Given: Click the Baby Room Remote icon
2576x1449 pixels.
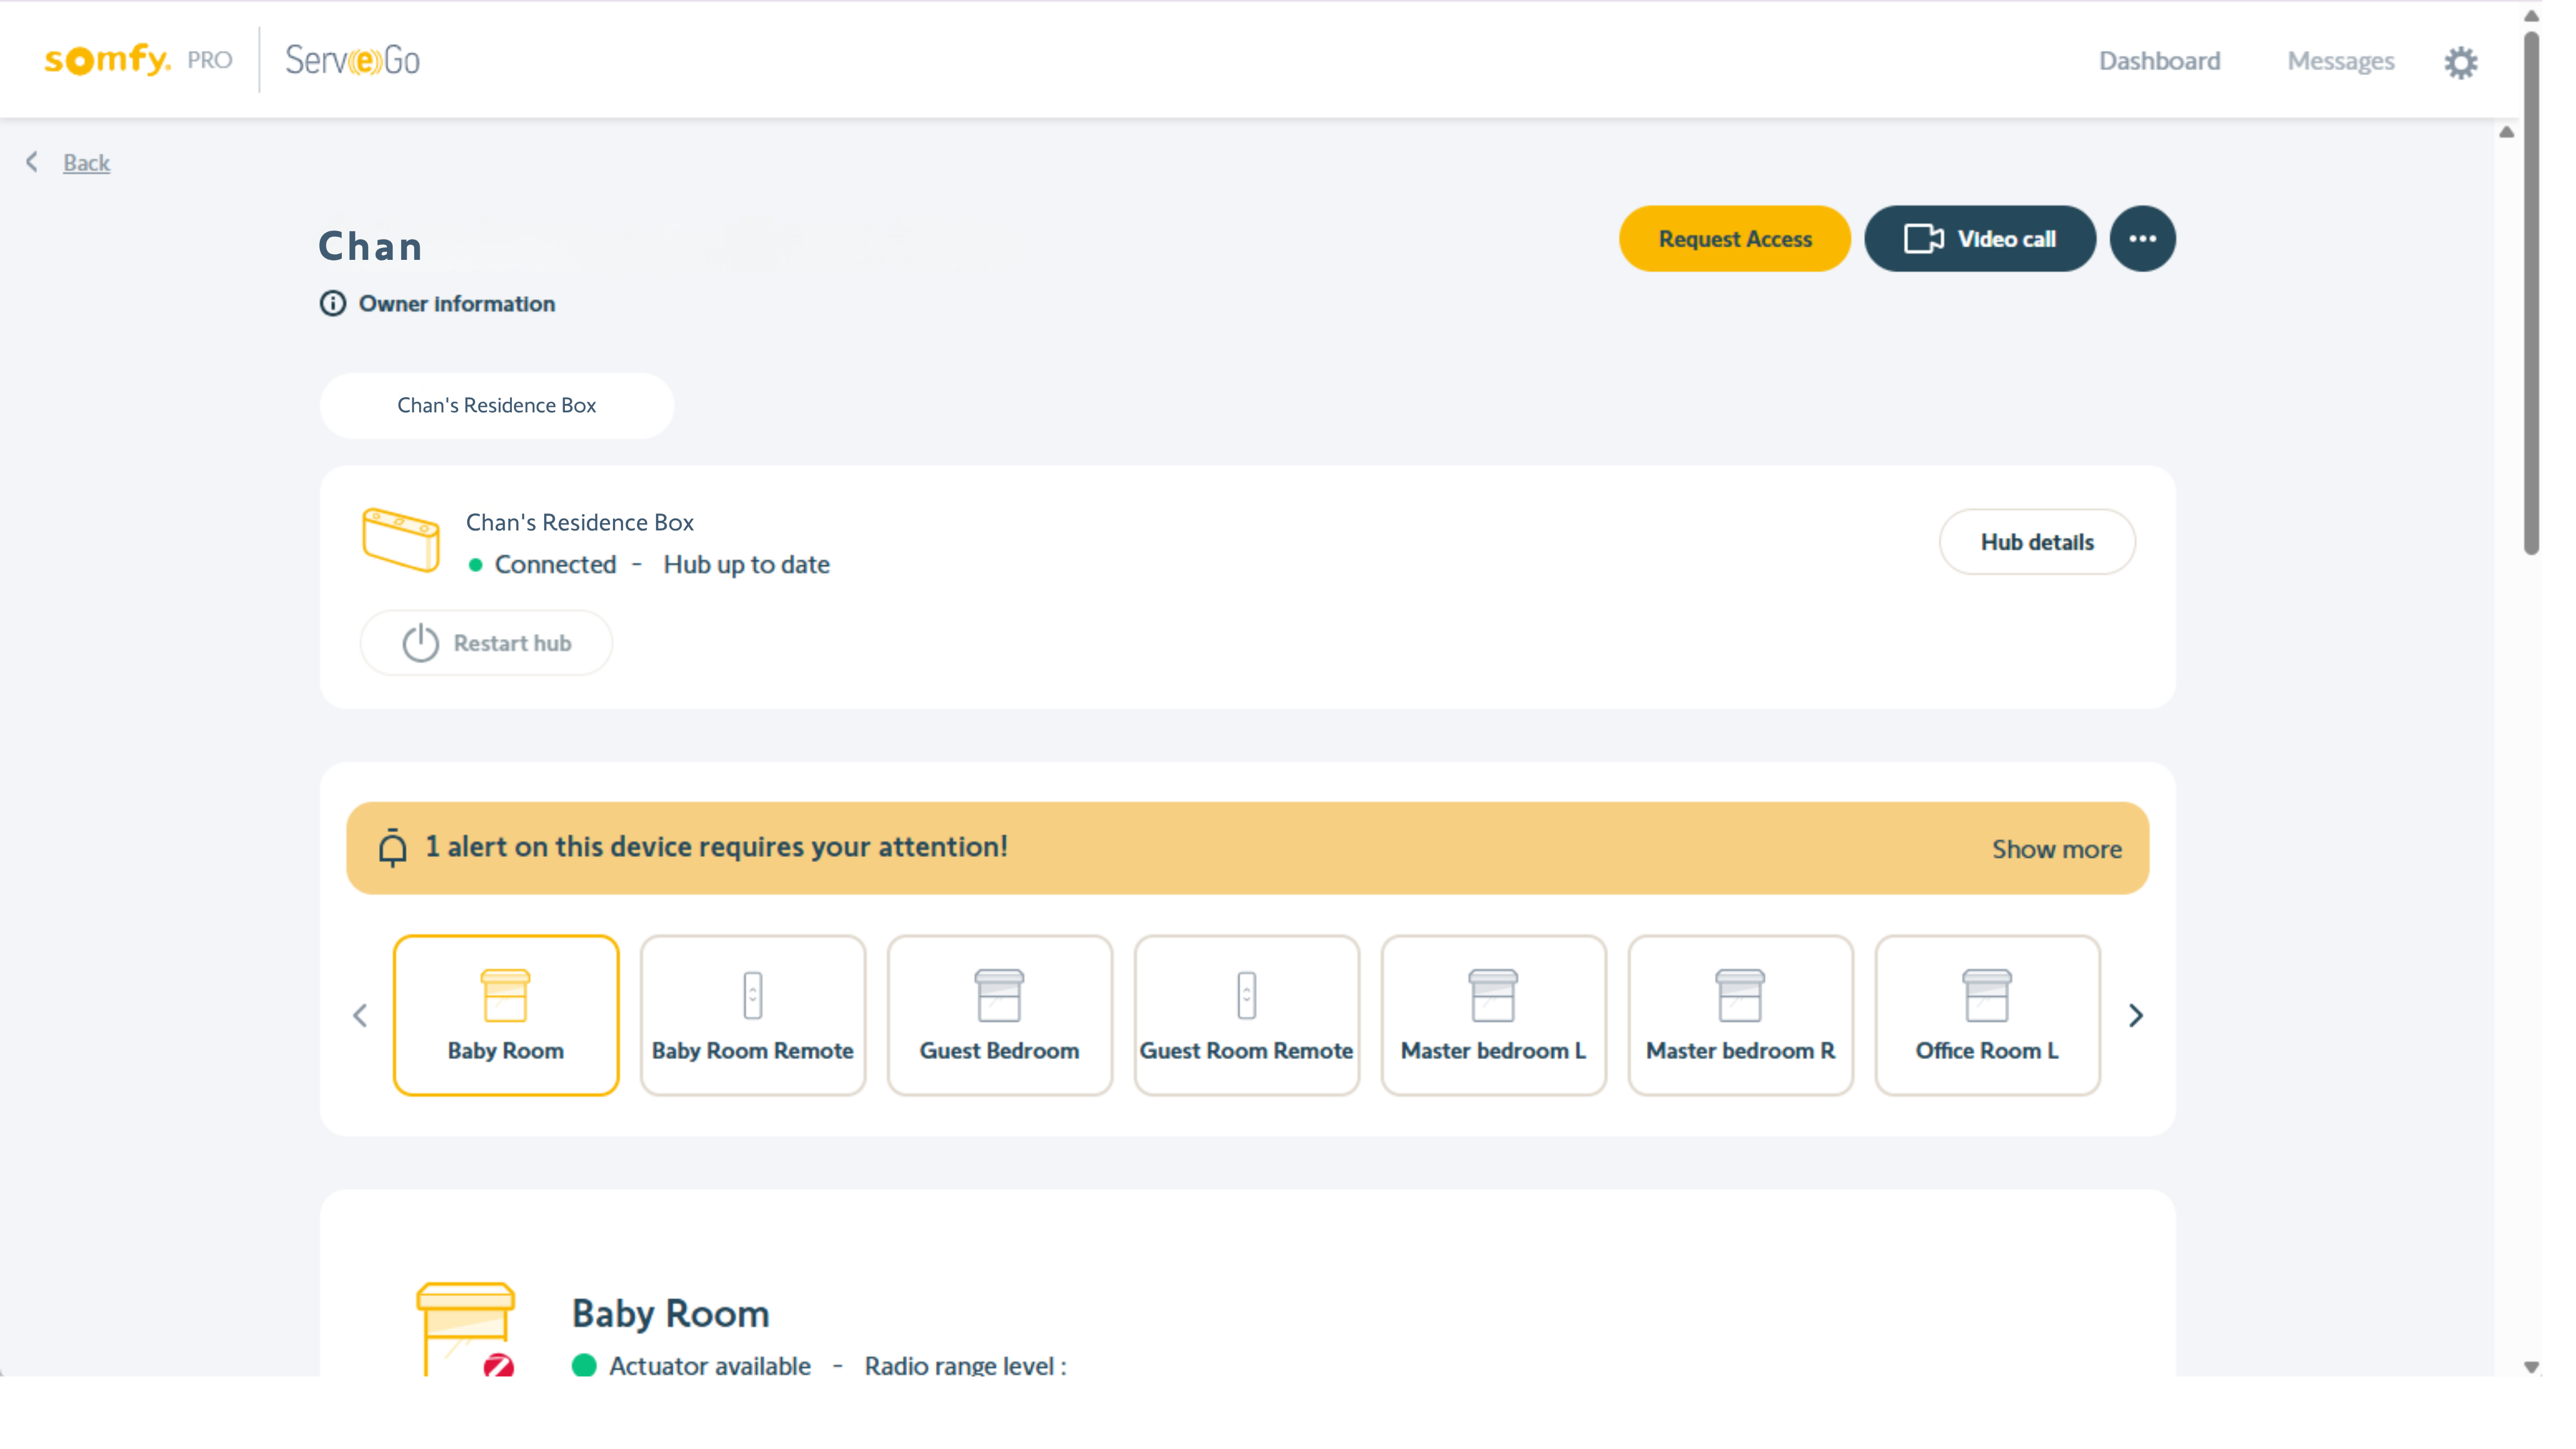Looking at the screenshot, I should [753, 996].
